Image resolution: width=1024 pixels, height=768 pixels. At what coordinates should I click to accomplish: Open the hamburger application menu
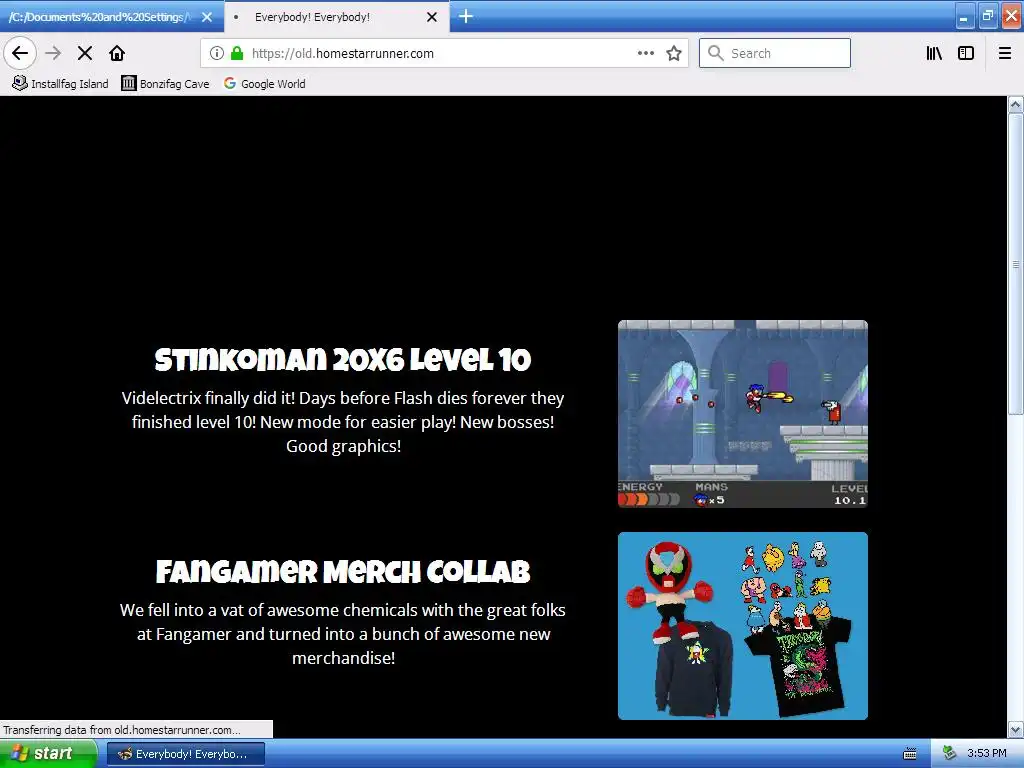1005,53
